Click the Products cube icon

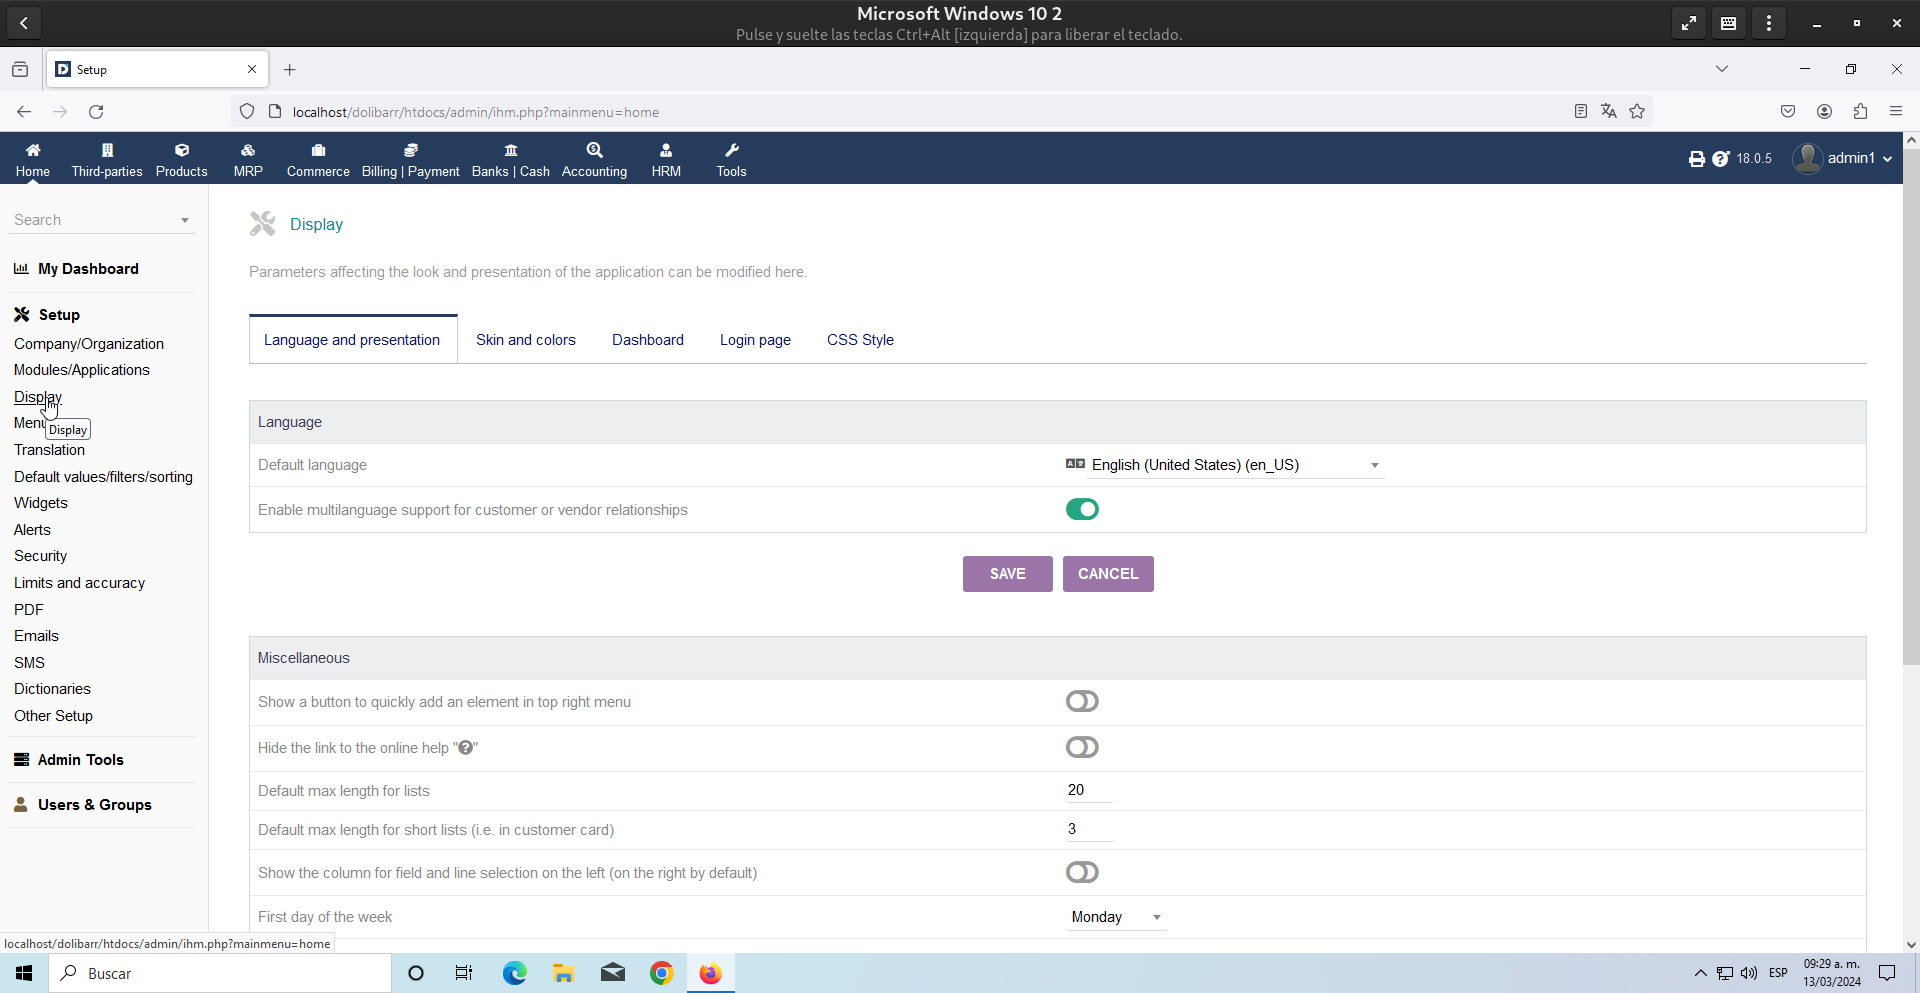coord(181,150)
